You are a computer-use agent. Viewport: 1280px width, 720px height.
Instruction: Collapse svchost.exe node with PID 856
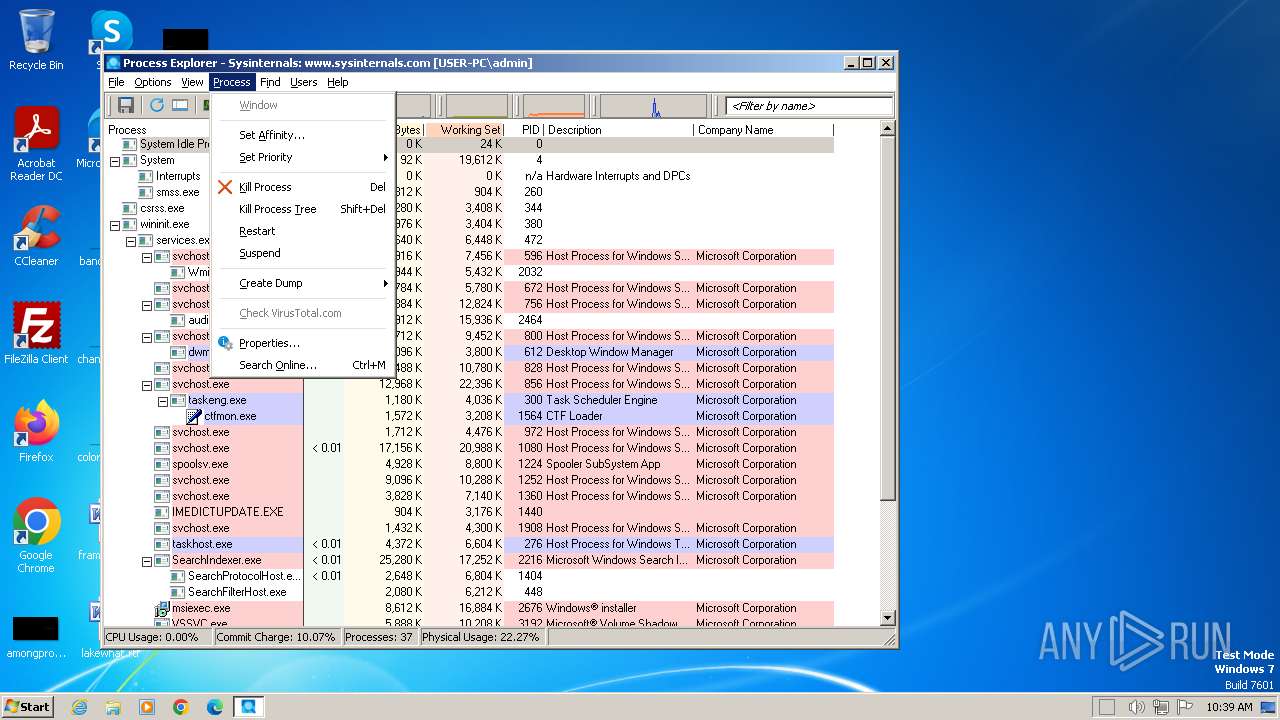[x=147, y=384]
